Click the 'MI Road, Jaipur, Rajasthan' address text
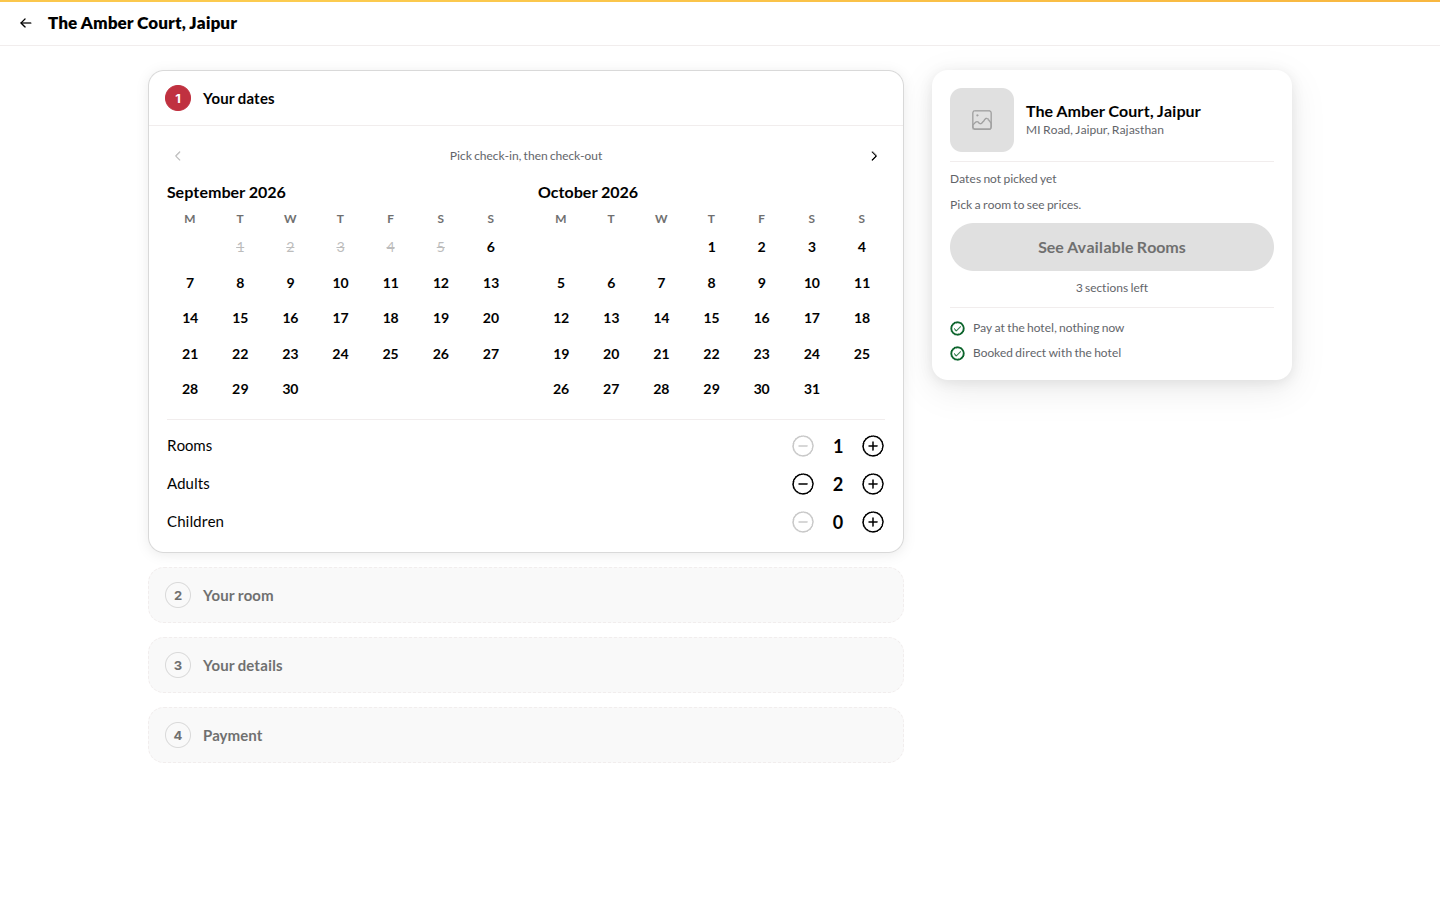Screen dimensions: 1440x900 click(x=1095, y=130)
